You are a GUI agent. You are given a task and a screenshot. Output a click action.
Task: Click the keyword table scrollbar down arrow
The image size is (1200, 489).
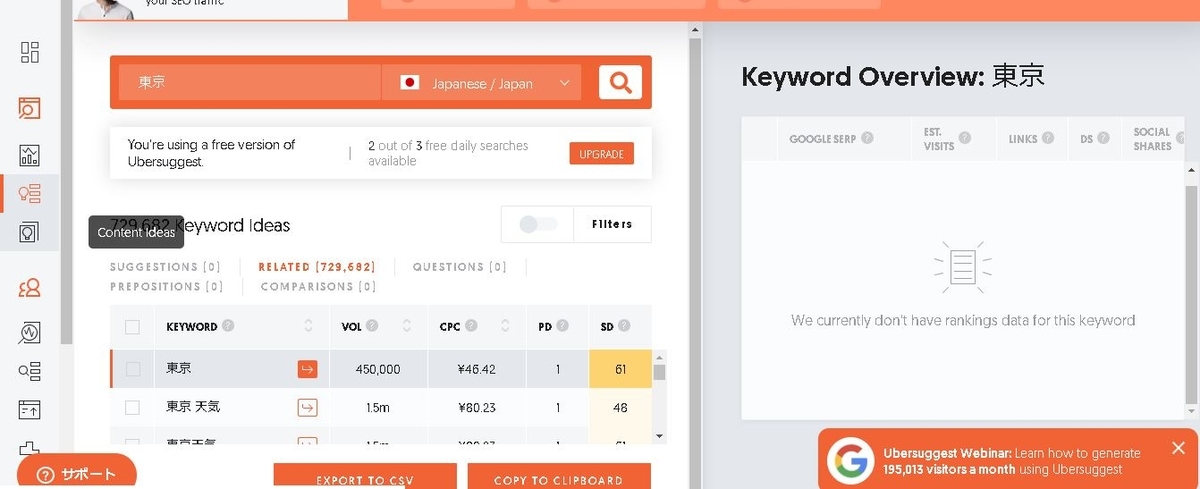pyautogui.click(x=659, y=436)
